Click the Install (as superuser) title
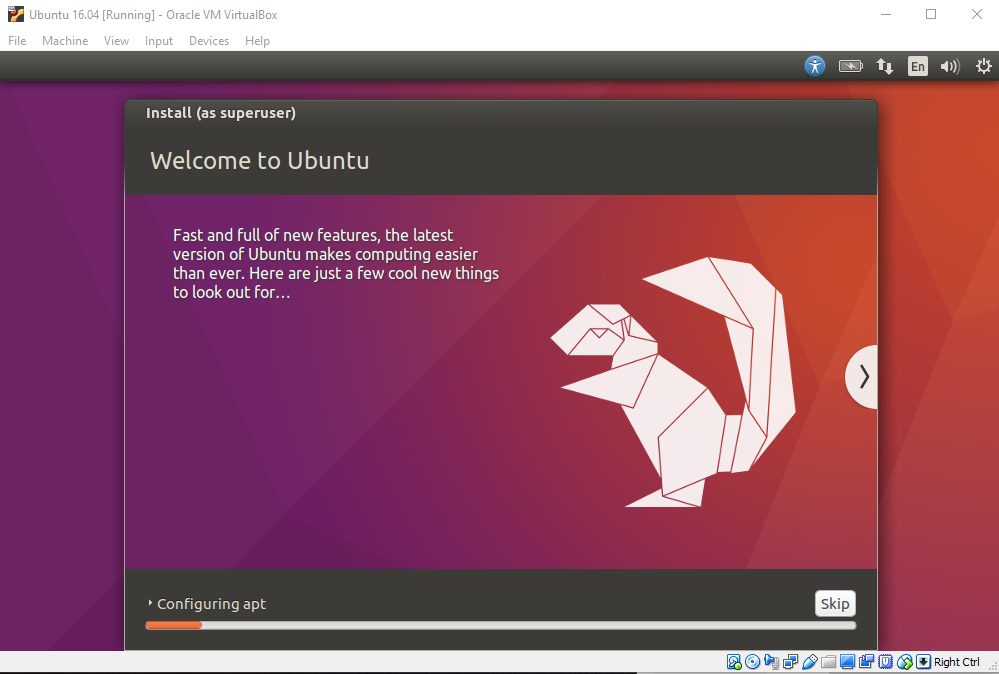999x674 pixels. pos(221,113)
